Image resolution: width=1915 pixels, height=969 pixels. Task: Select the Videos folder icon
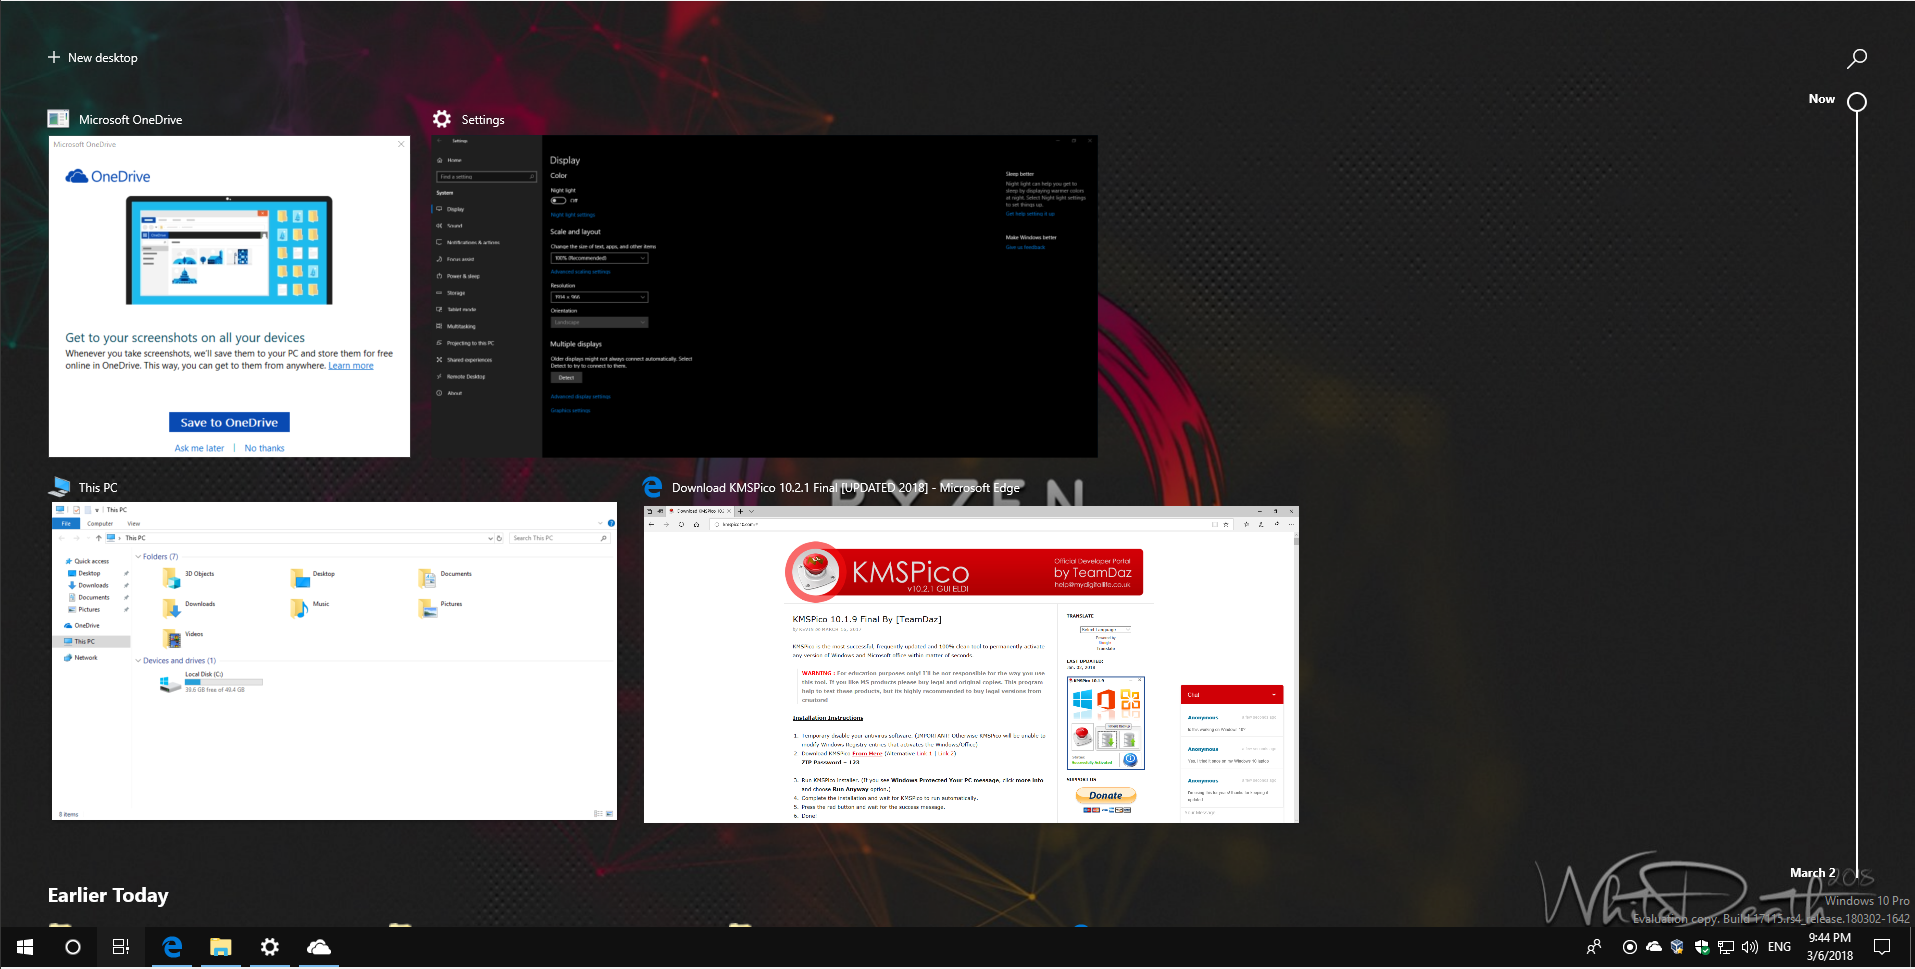[x=171, y=637]
